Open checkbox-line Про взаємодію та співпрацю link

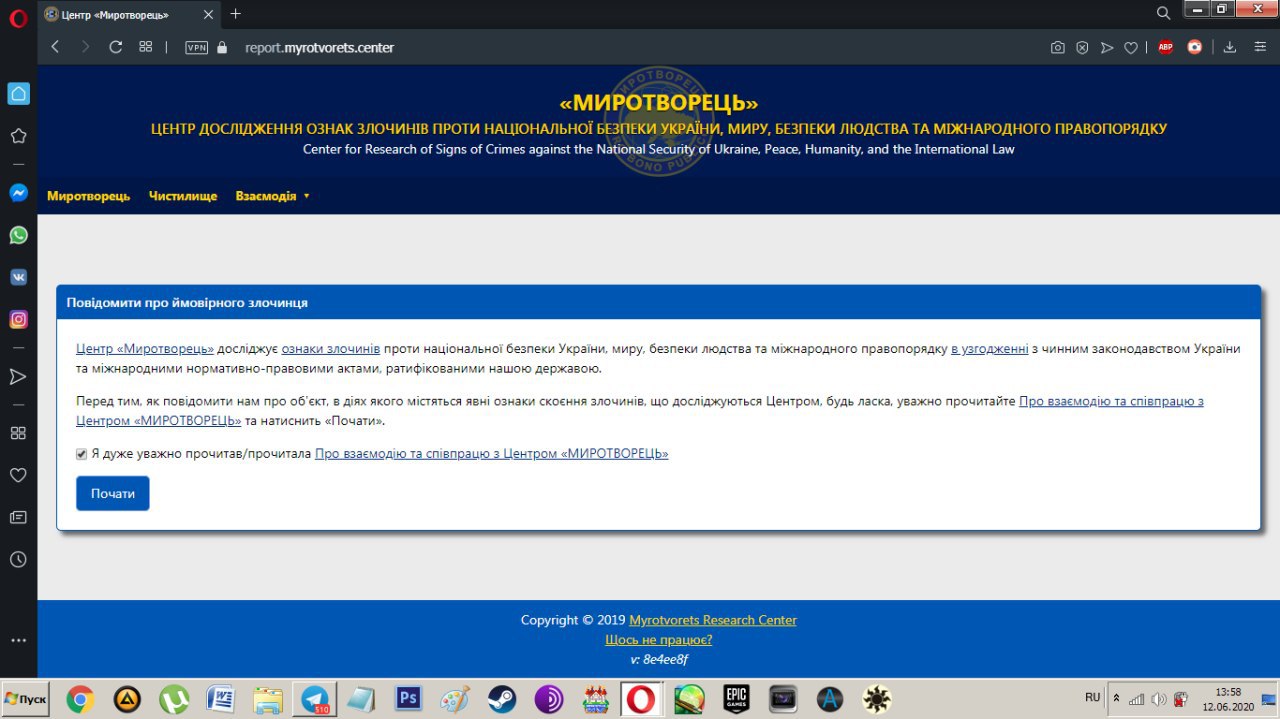pyautogui.click(x=491, y=453)
